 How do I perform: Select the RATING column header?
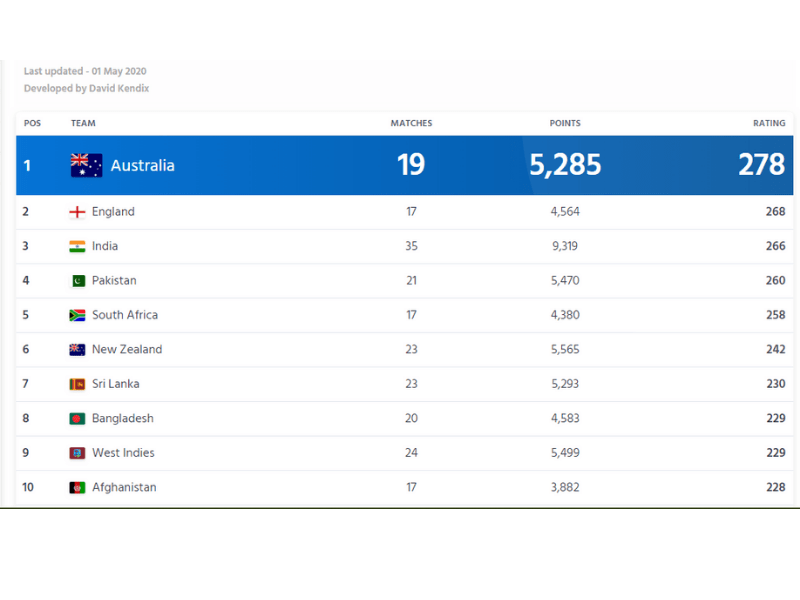pyautogui.click(x=768, y=123)
